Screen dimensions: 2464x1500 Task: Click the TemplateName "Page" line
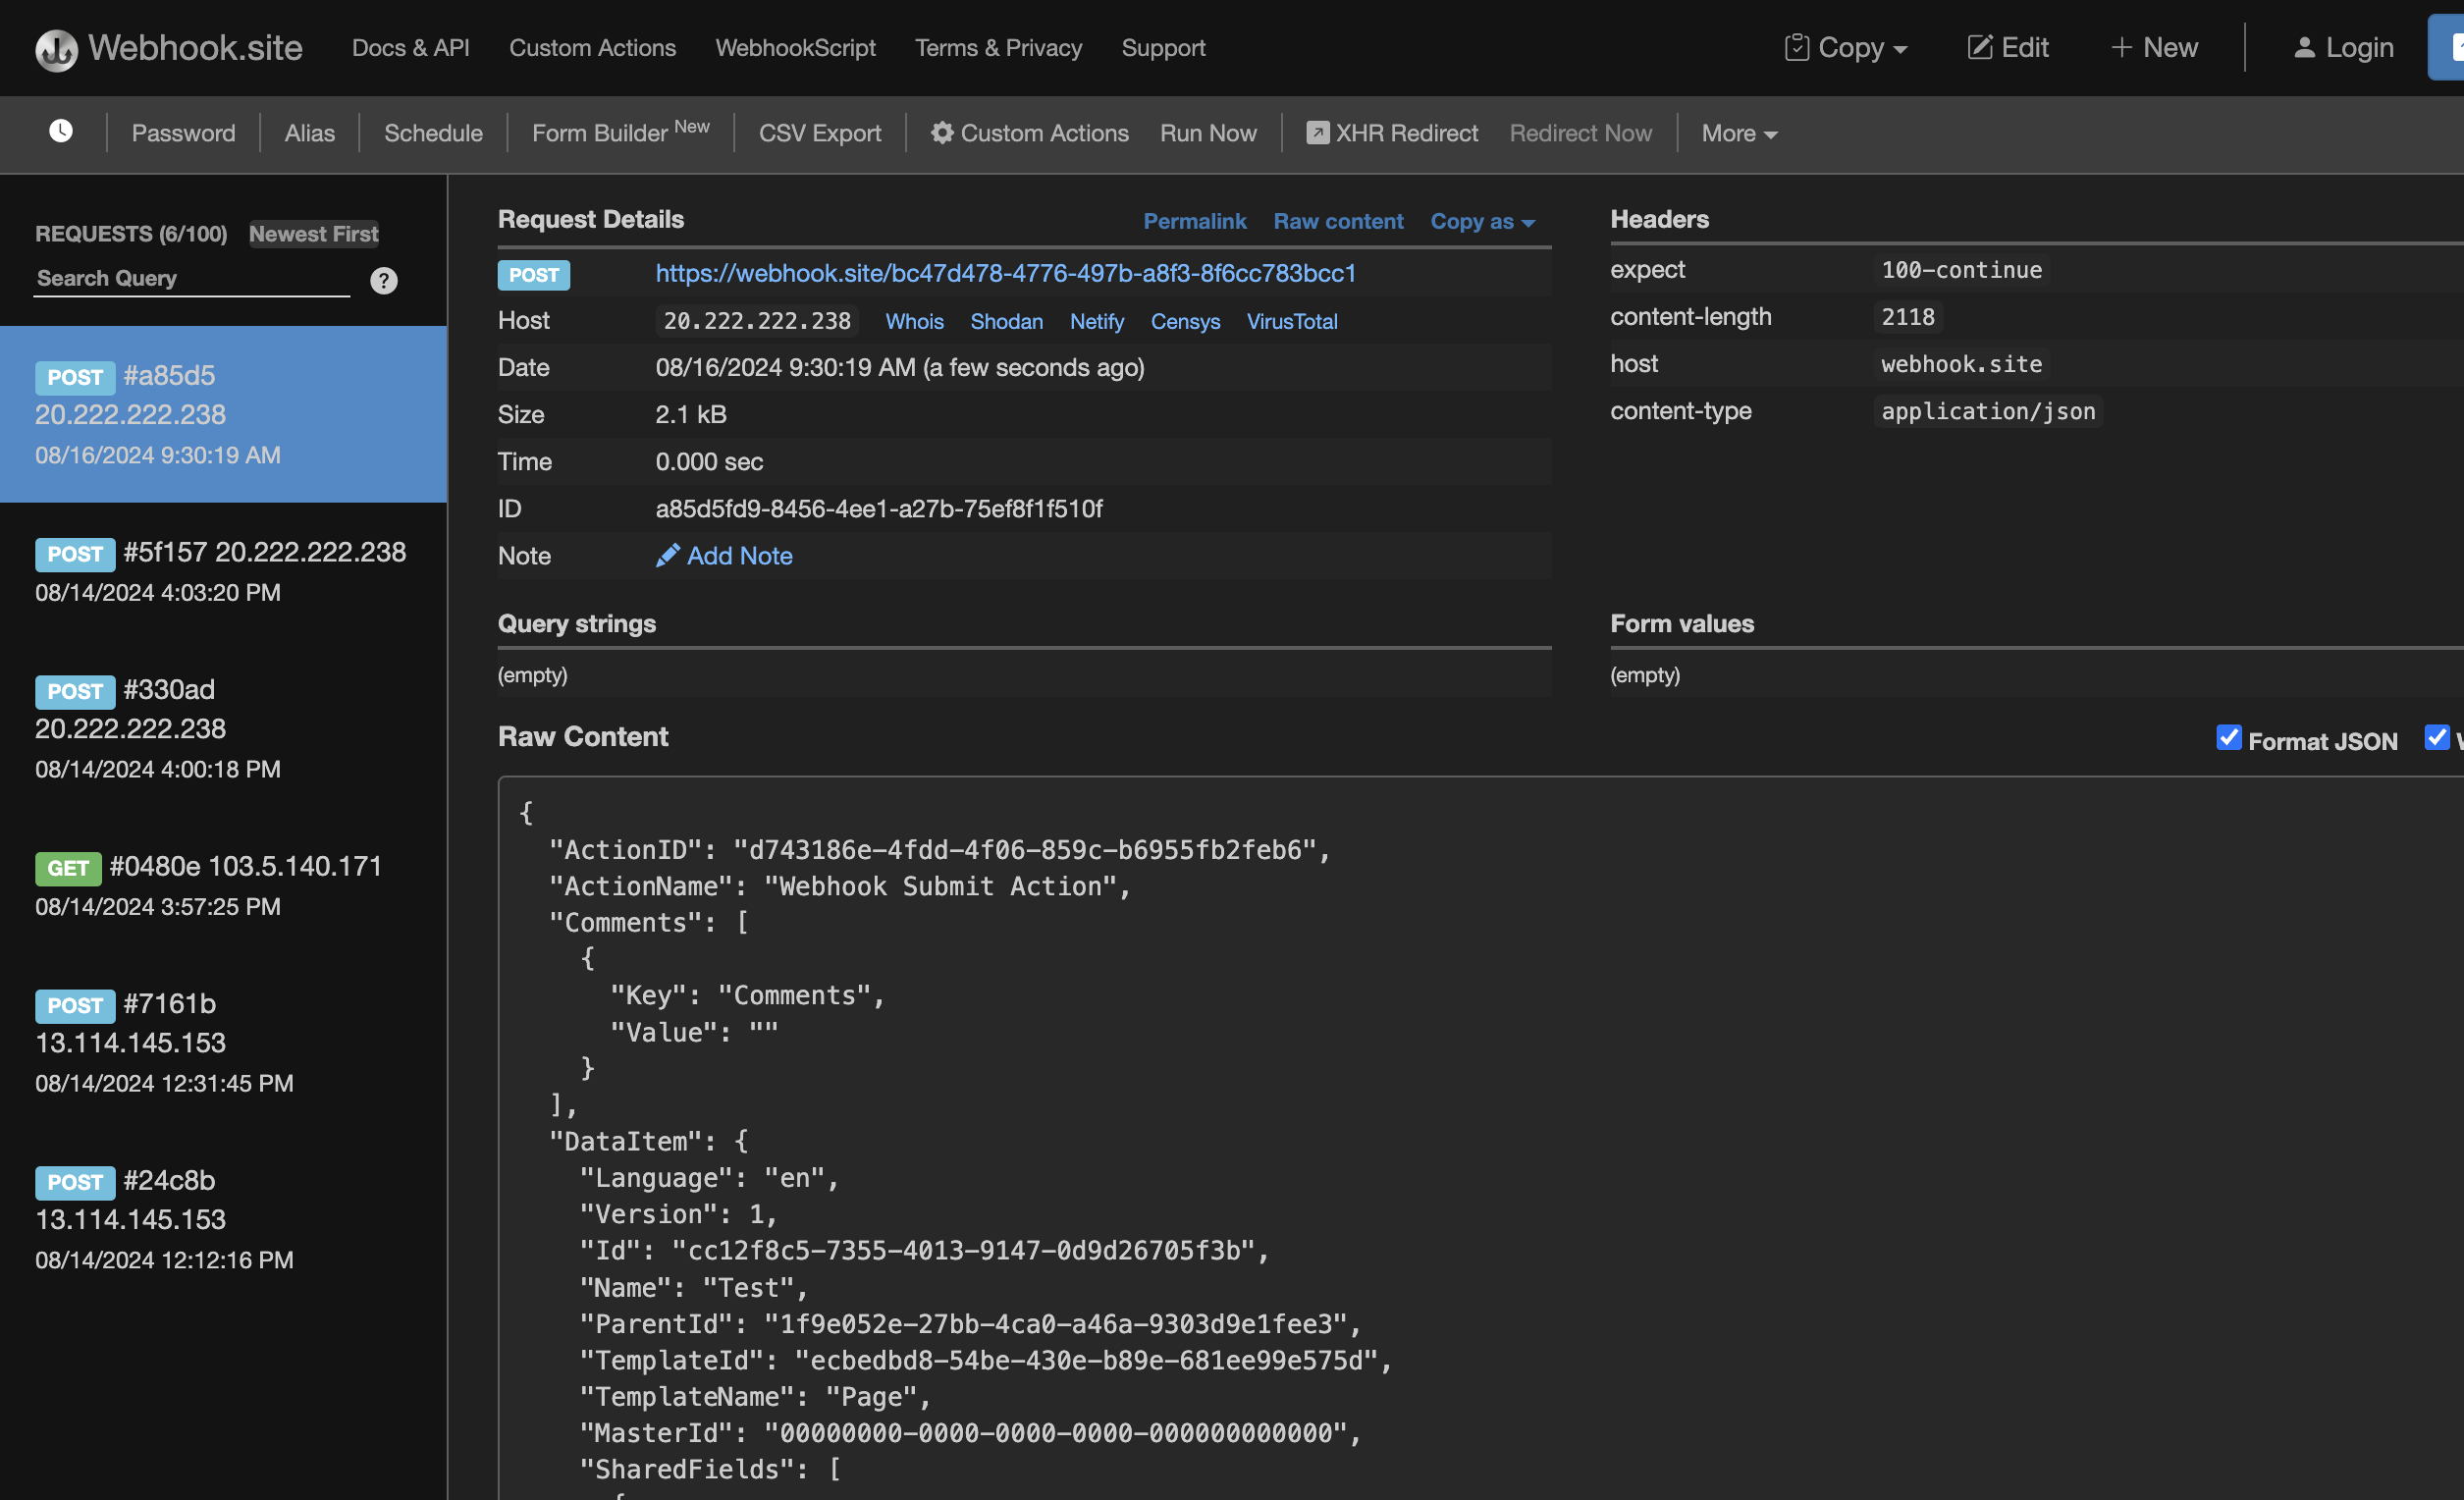pyautogui.click(x=756, y=1396)
